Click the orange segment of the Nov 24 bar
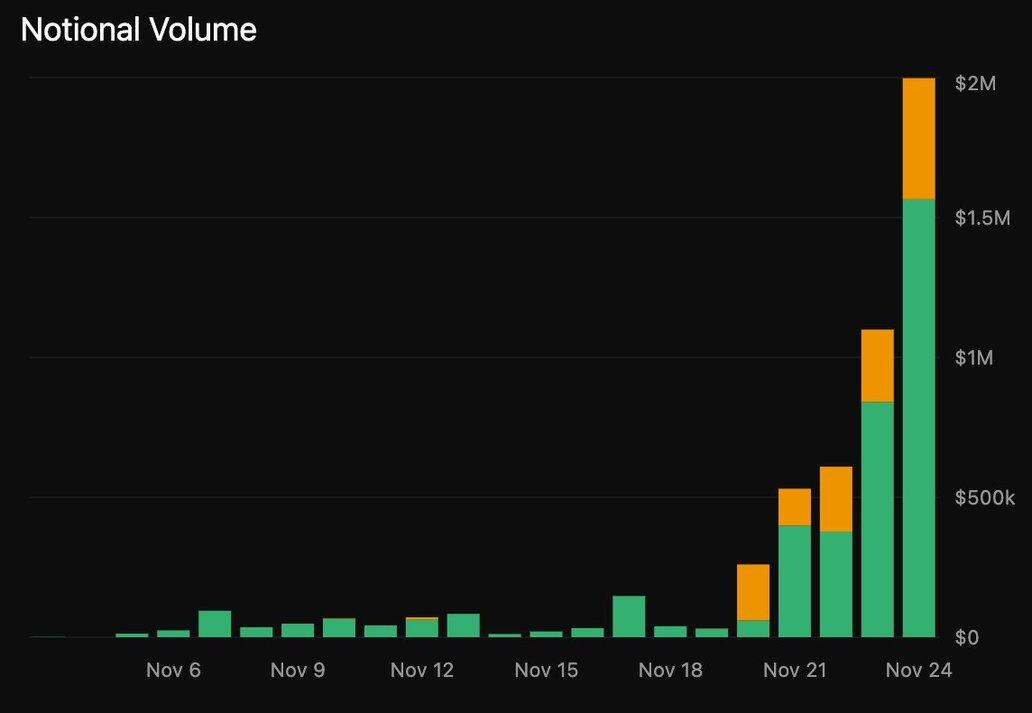Viewport: 1032px width, 713px height. point(918,138)
